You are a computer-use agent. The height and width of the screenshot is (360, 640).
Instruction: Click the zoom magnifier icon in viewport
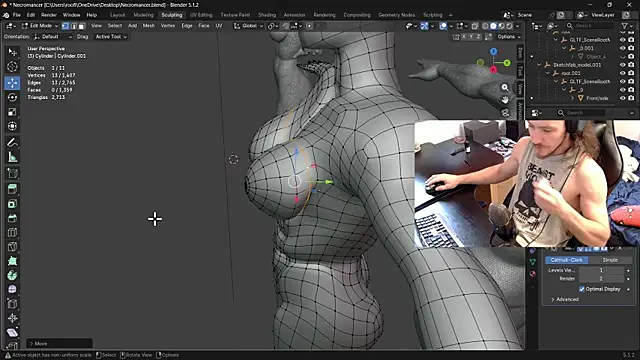click(505, 87)
